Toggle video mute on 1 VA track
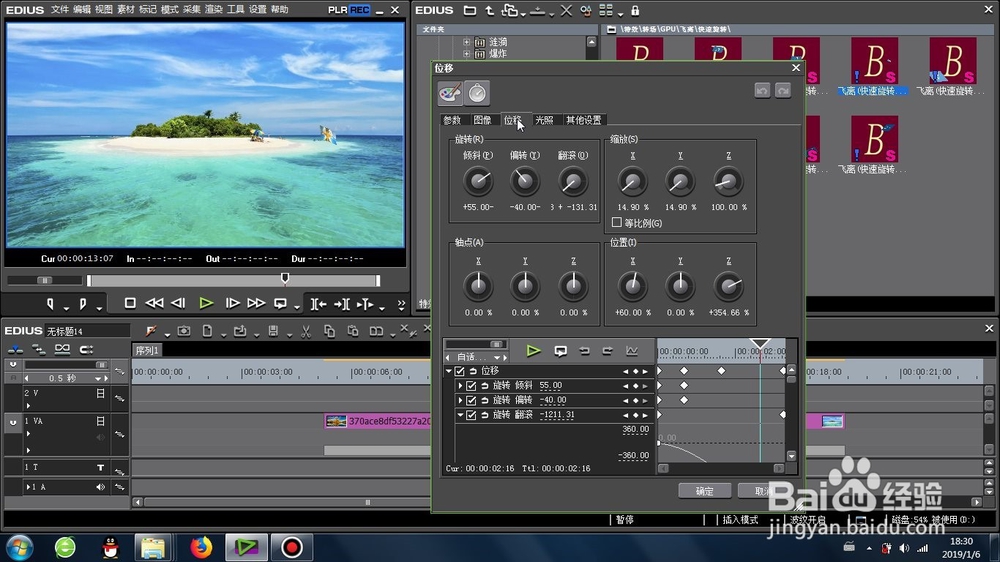1000x562 pixels. (x=100, y=421)
